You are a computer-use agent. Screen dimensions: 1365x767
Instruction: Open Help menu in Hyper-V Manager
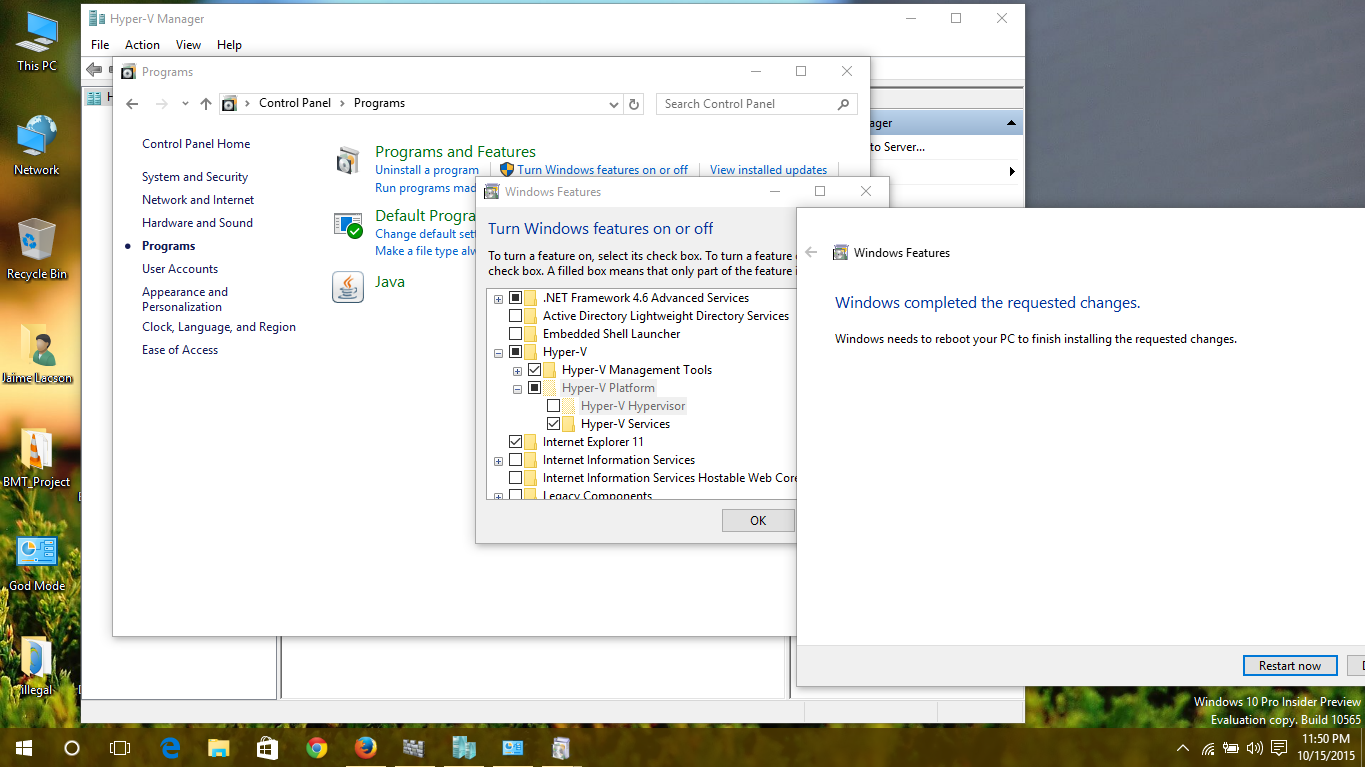[229, 45]
